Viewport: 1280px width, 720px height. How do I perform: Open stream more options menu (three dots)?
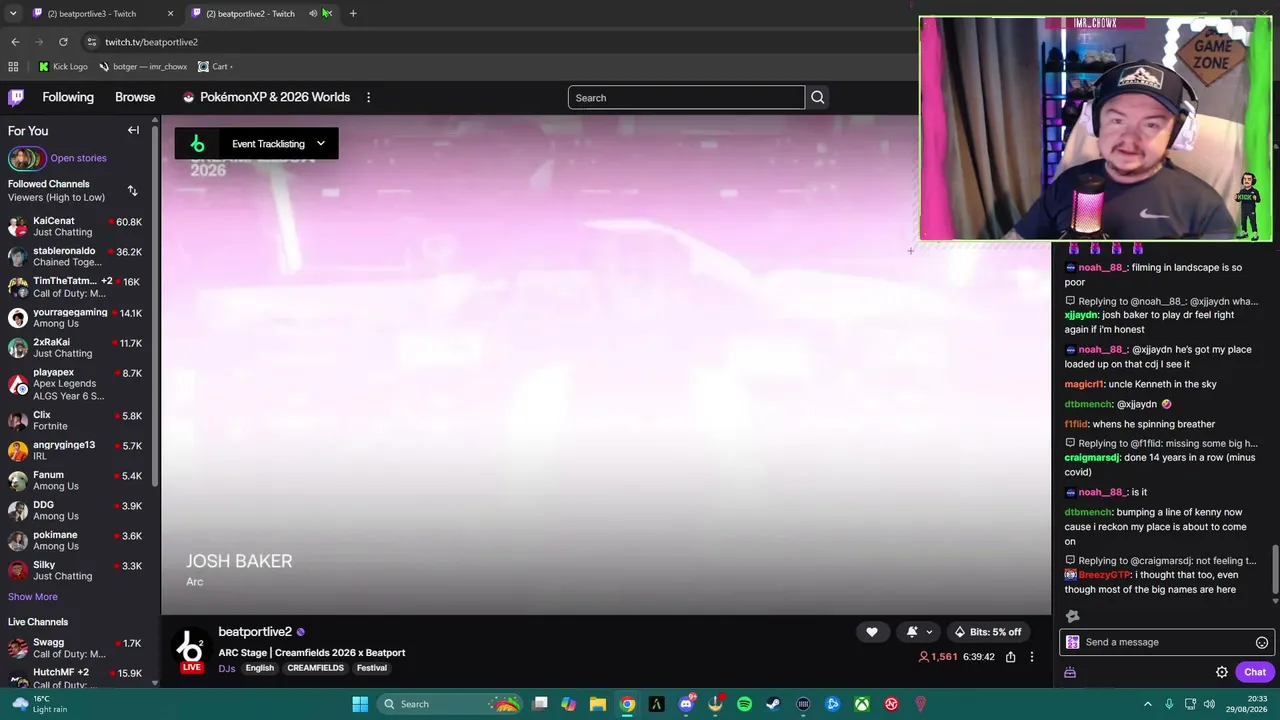point(1032,657)
